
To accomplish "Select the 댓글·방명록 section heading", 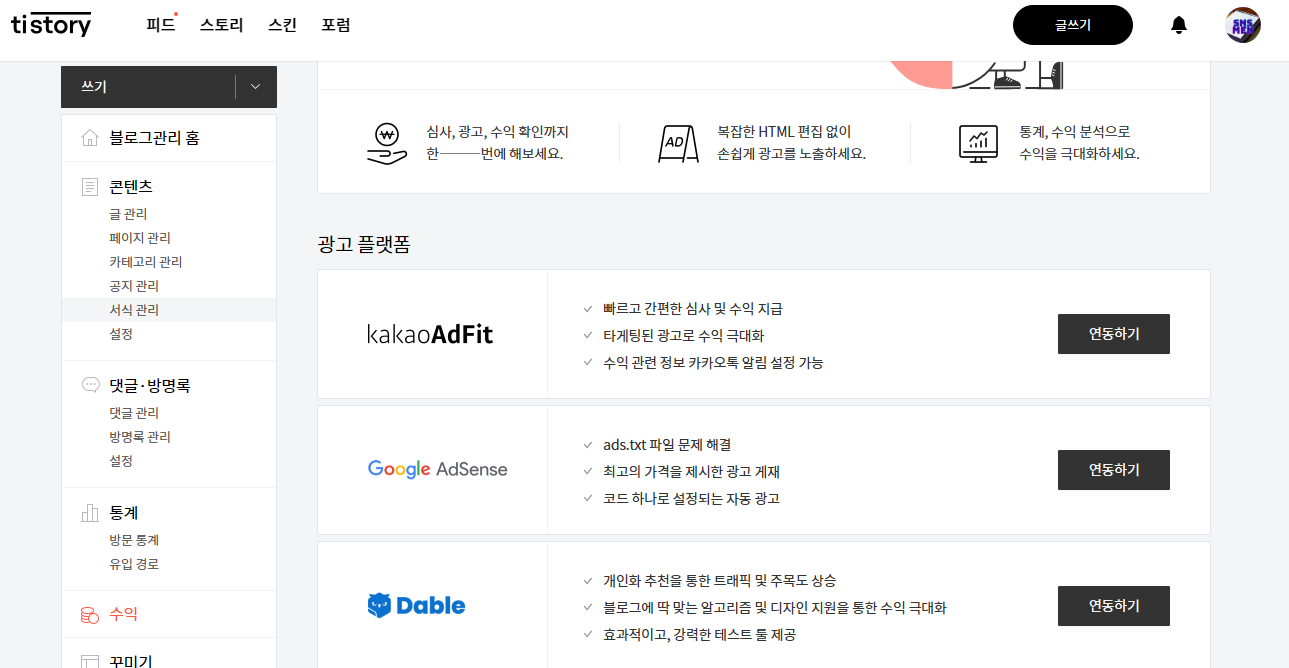I will click(x=150, y=385).
